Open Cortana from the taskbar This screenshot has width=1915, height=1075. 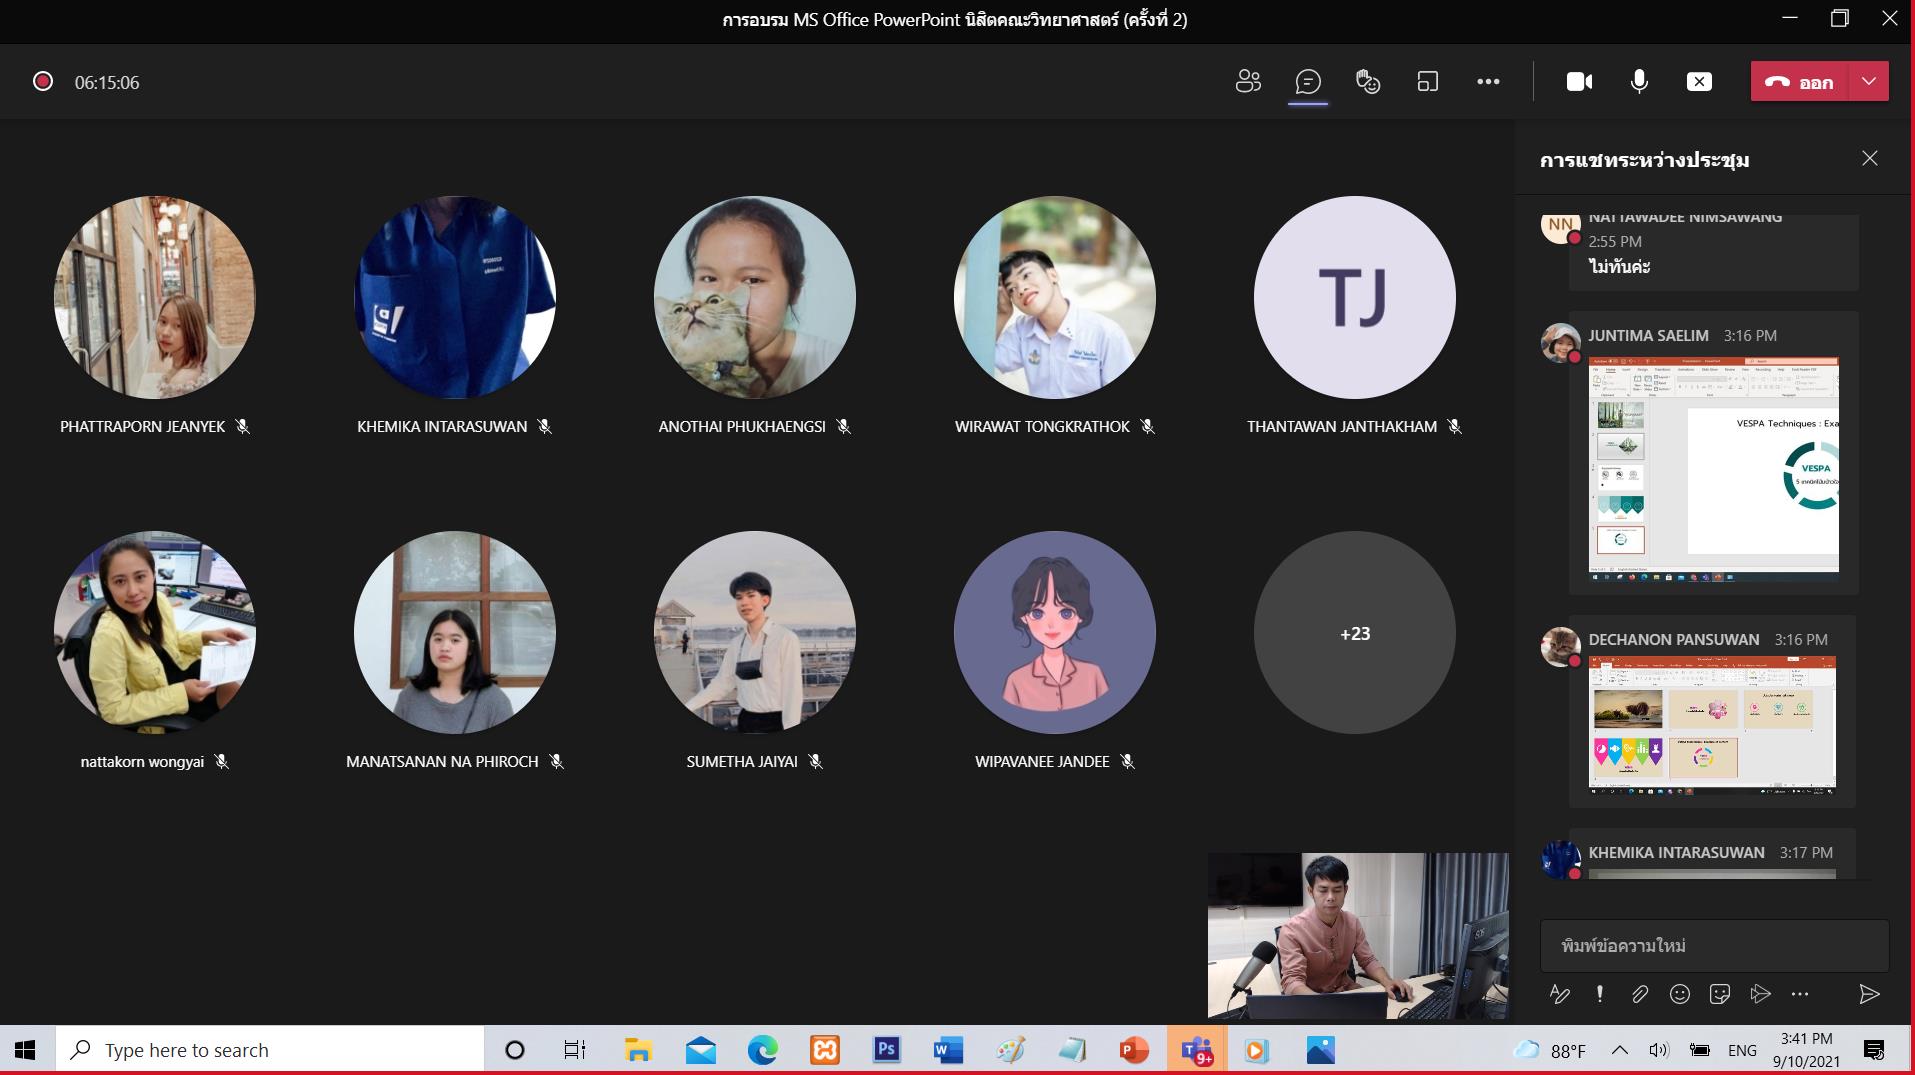coord(515,1050)
